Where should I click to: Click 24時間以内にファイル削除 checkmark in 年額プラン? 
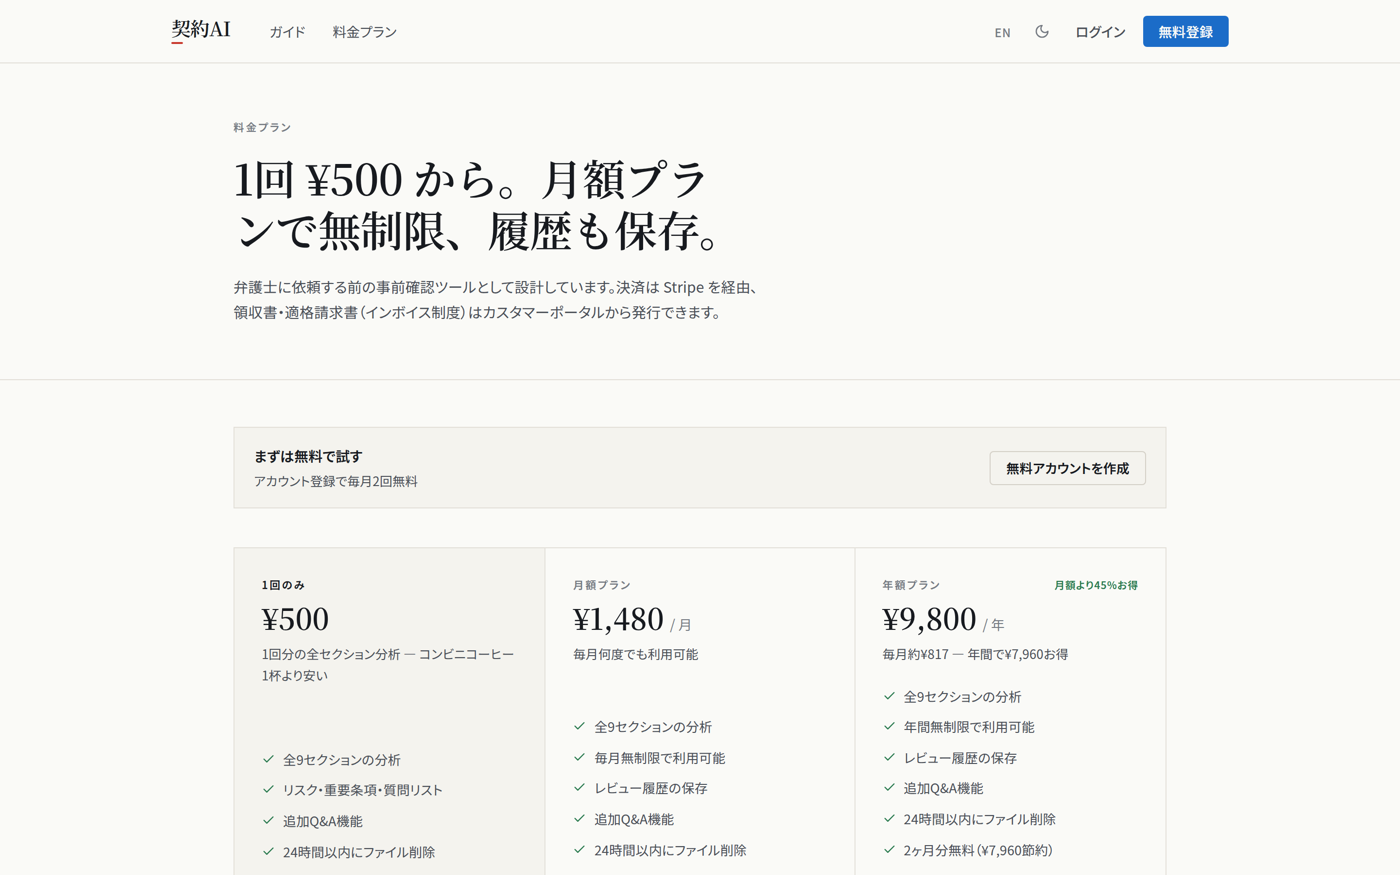[x=889, y=819]
